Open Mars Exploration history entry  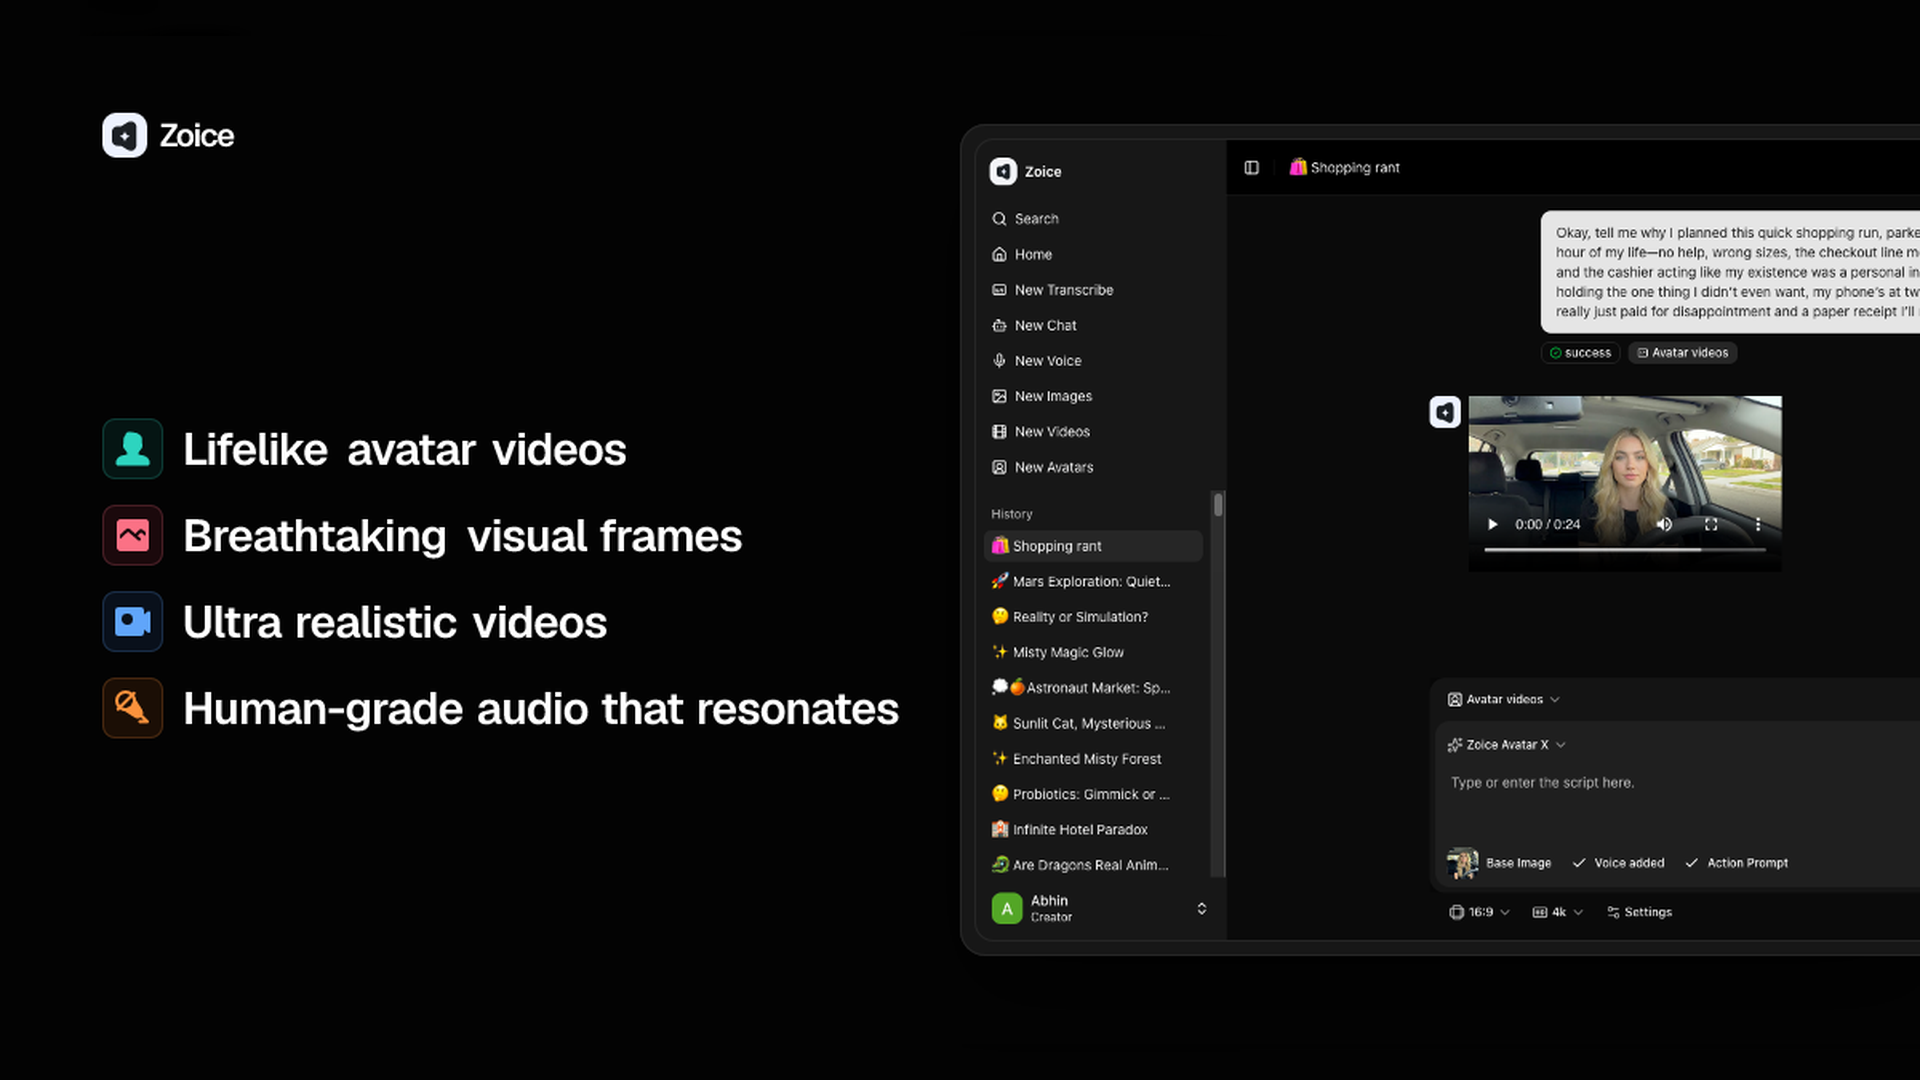coord(1093,581)
